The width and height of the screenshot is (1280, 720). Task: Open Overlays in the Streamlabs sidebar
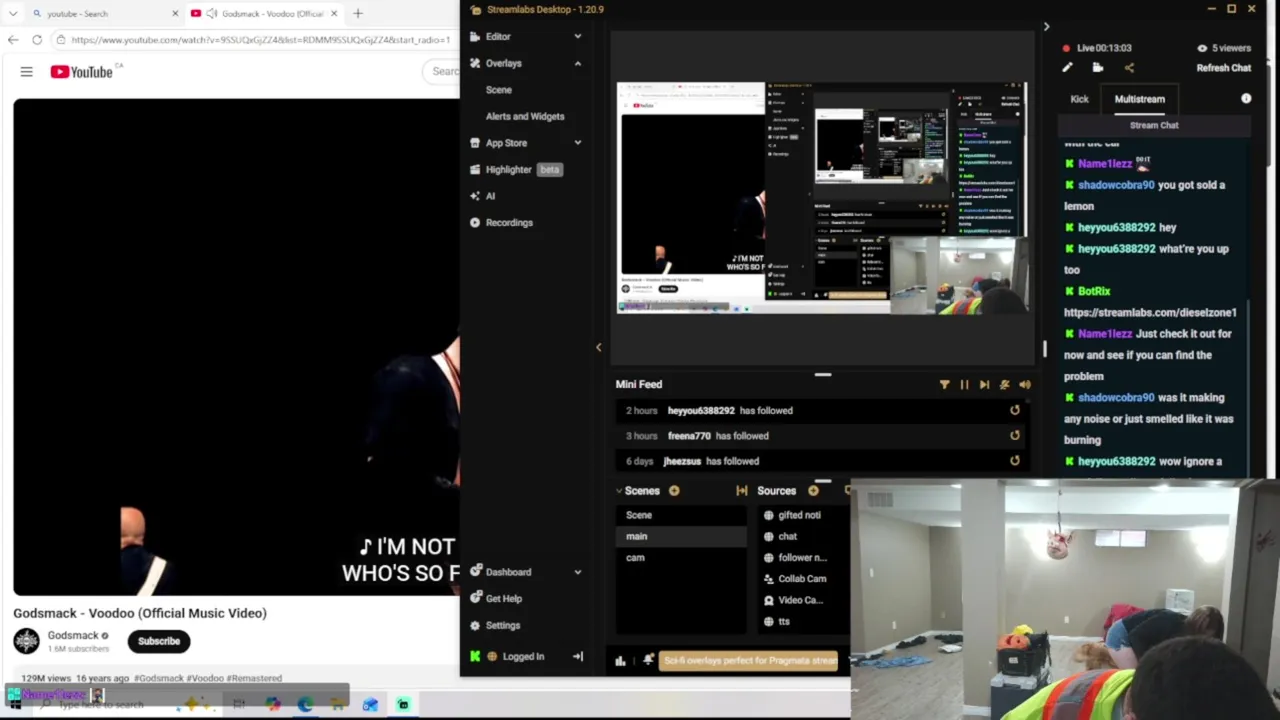pyautogui.click(x=503, y=63)
